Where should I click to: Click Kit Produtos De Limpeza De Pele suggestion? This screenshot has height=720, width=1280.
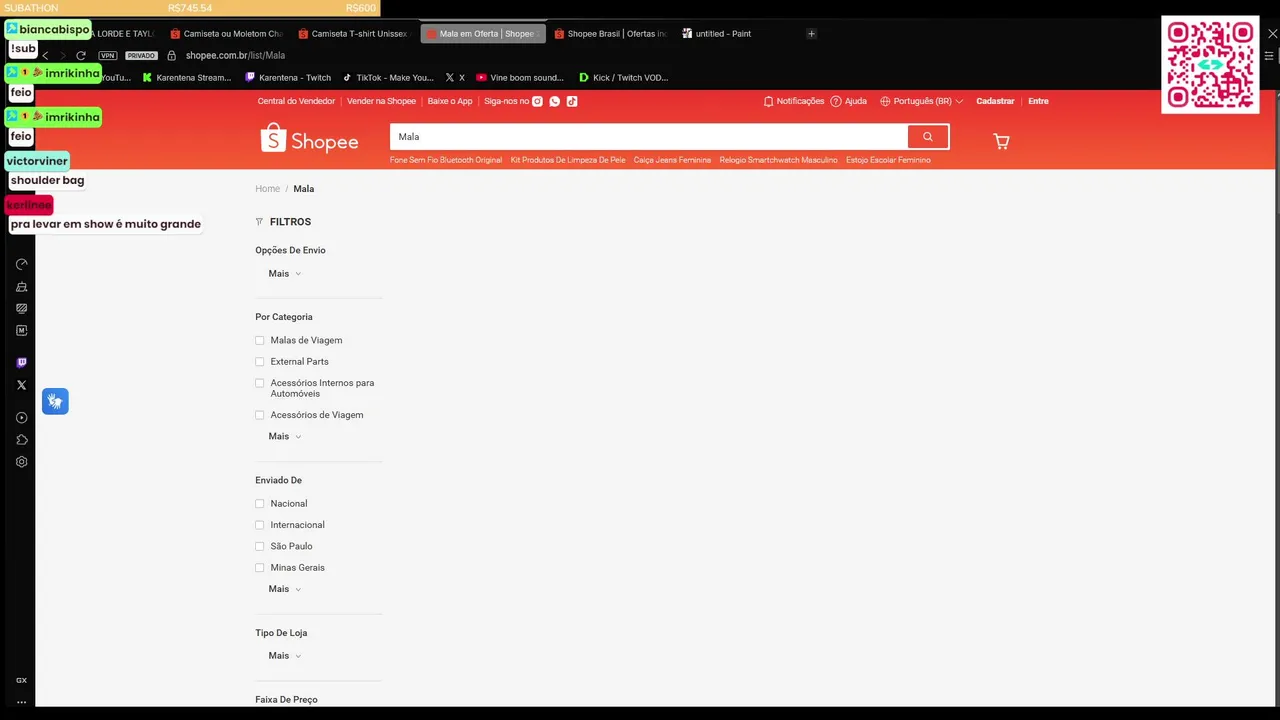[568, 160]
